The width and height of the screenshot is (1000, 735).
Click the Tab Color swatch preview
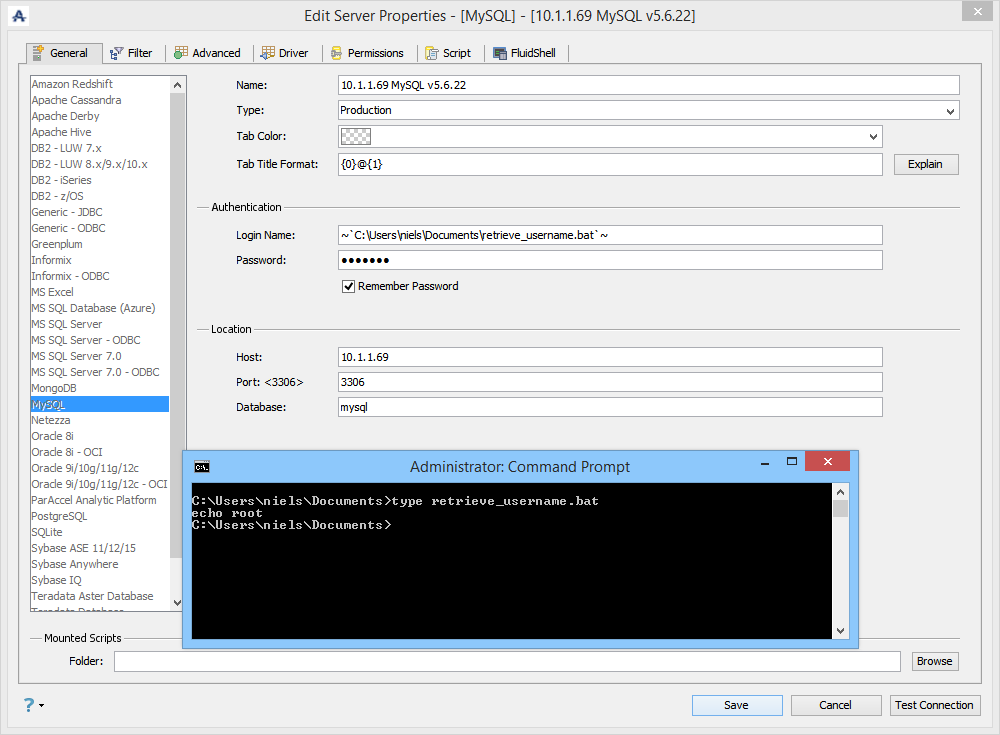(x=355, y=136)
